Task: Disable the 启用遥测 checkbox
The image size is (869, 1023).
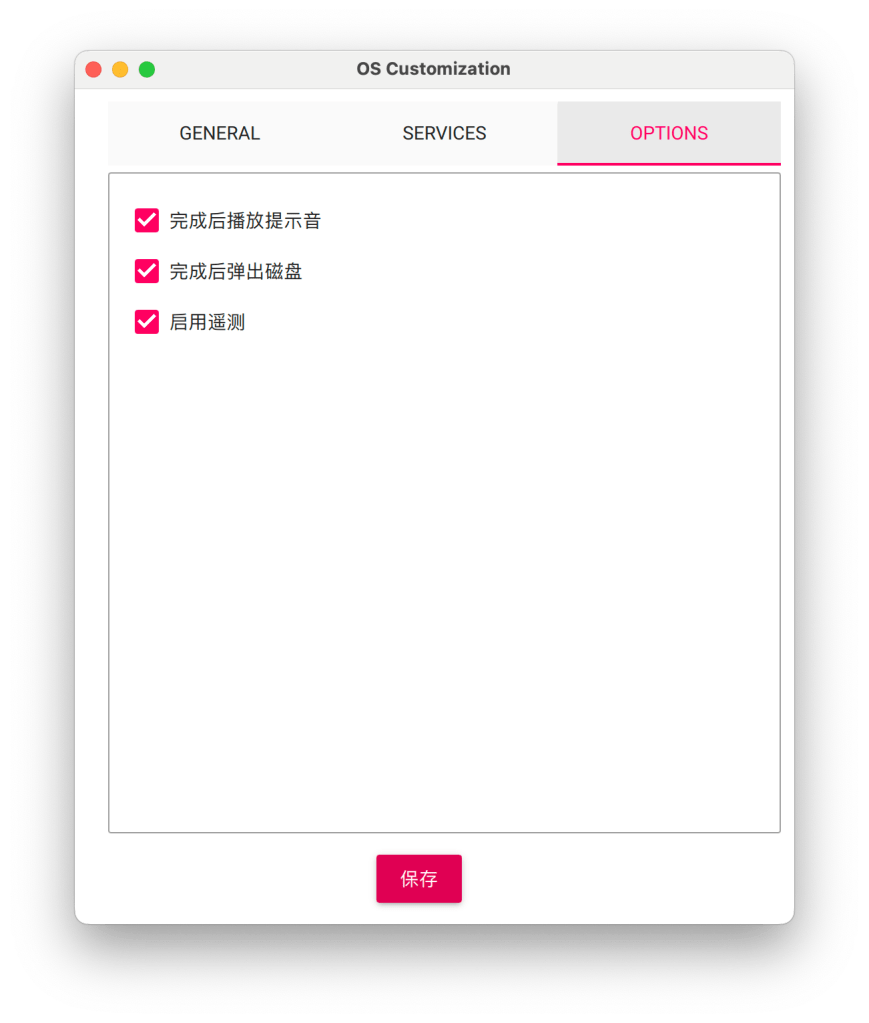Action: point(147,322)
